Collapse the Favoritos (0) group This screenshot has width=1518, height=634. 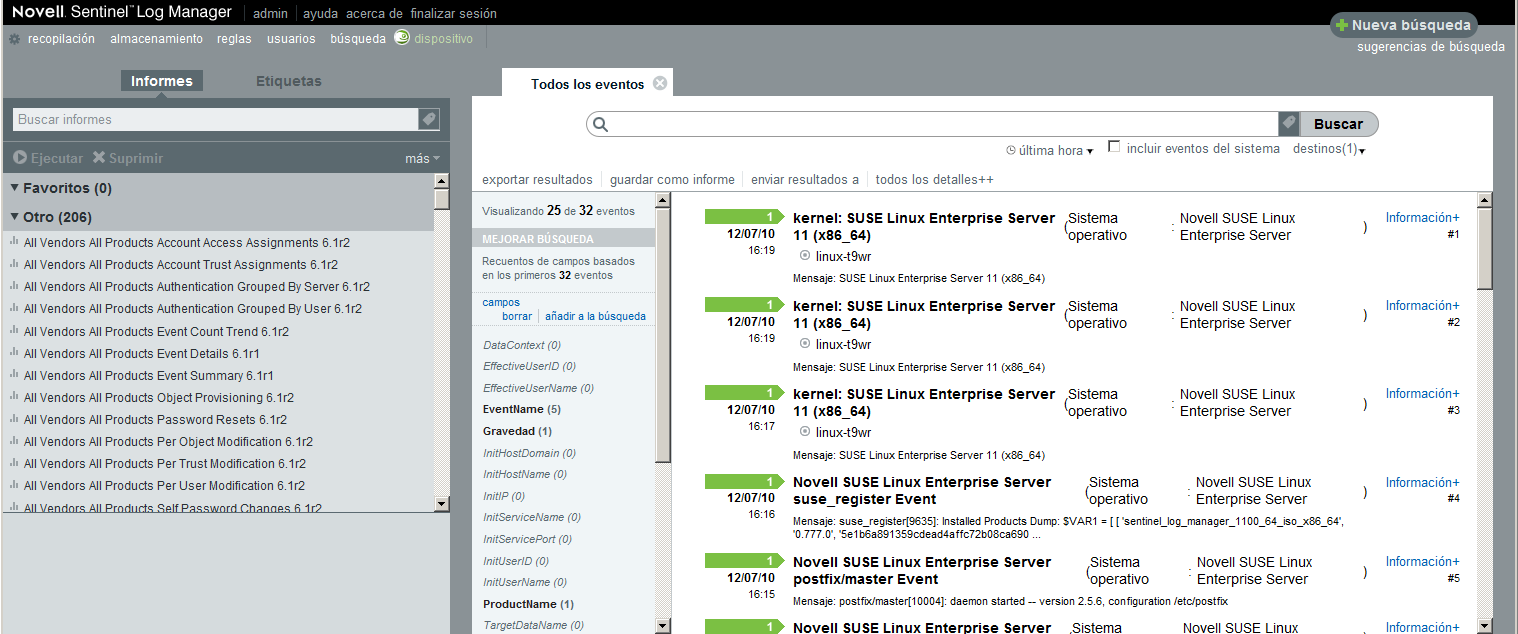pyautogui.click(x=15, y=188)
